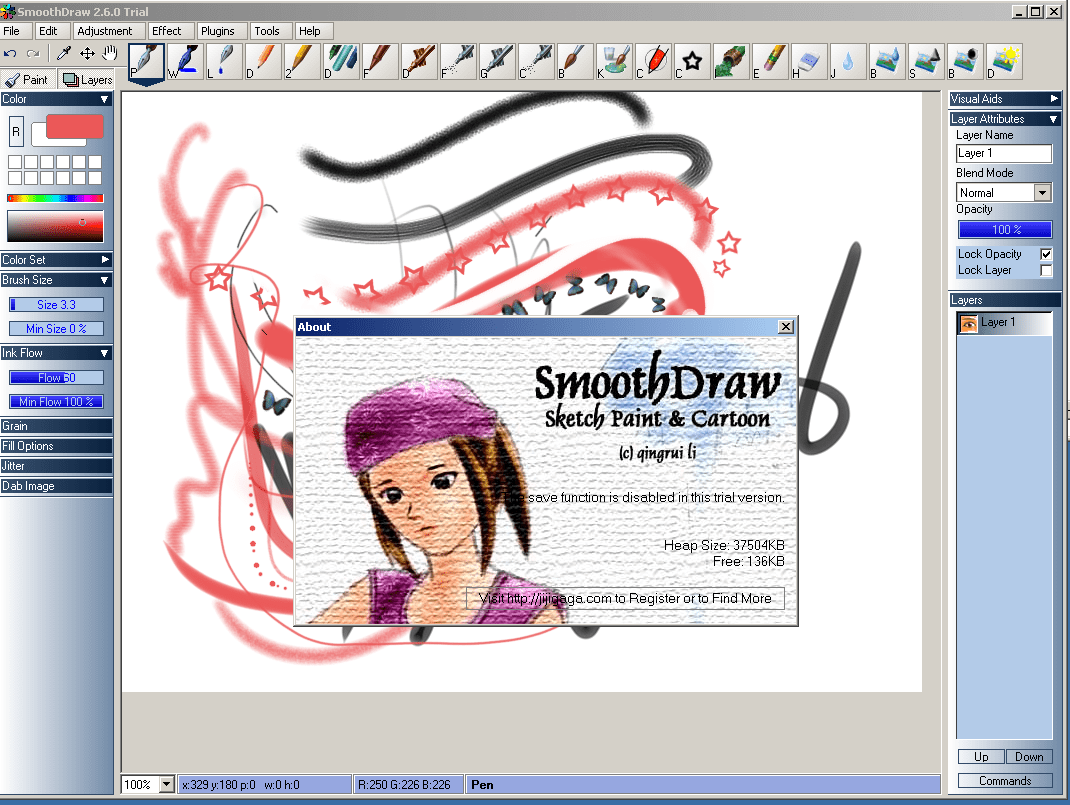Screen dimensions: 1070x805
Task: Select the star stamp tool
Action: (x=692, y=62)
